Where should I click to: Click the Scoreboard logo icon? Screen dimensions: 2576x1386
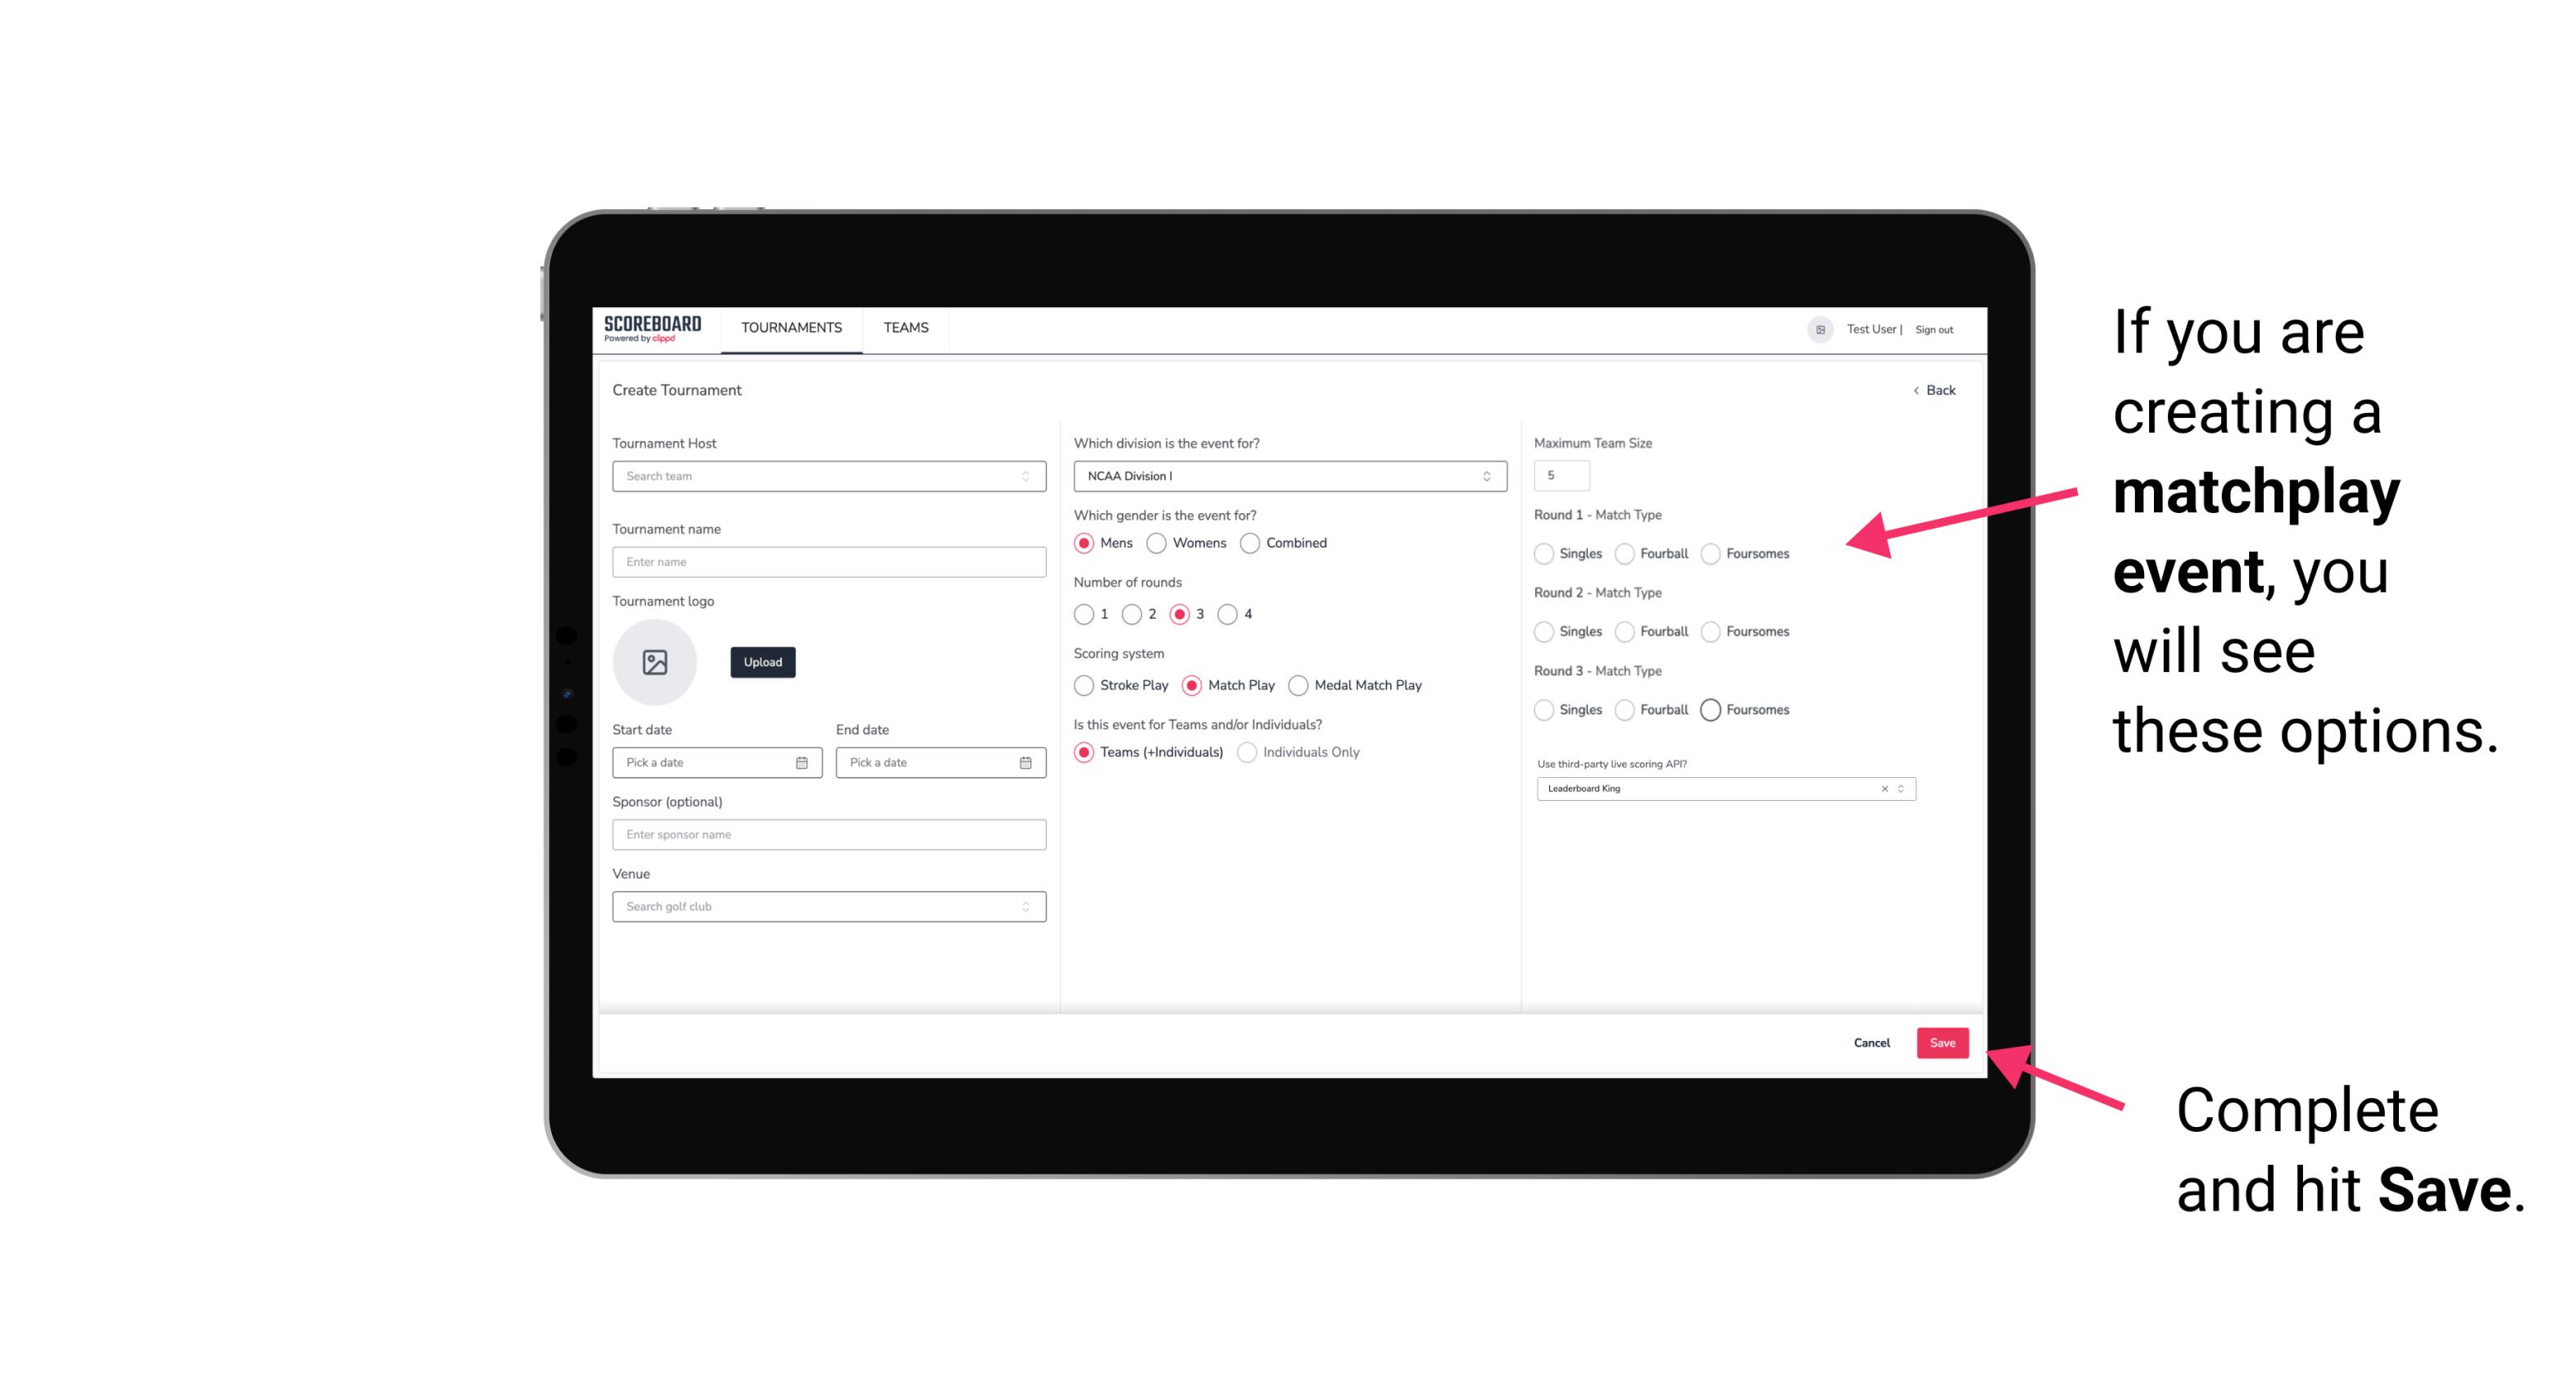652,328
